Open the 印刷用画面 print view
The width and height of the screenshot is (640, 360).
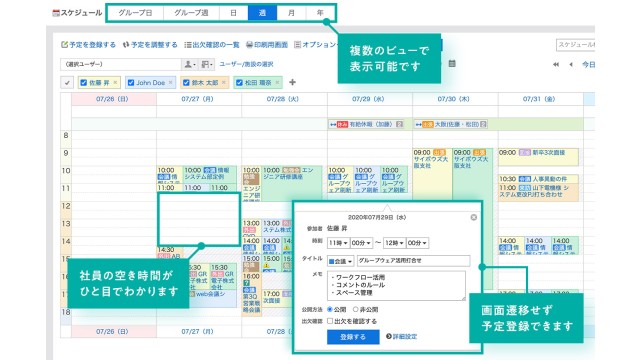pyautogui.click(x=267, y=44)
